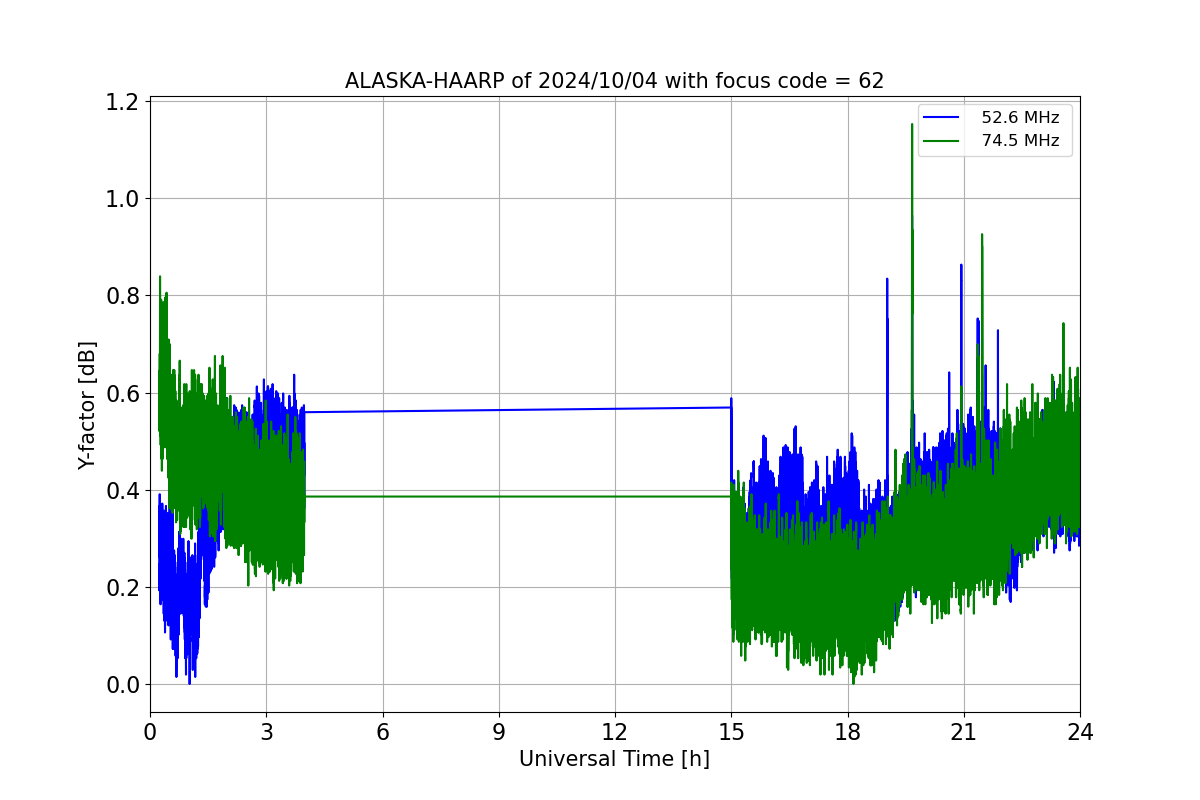Screen dimensions: 1200x800
Task: Click the x-axis tick label 0
Action: coord(150,732)
